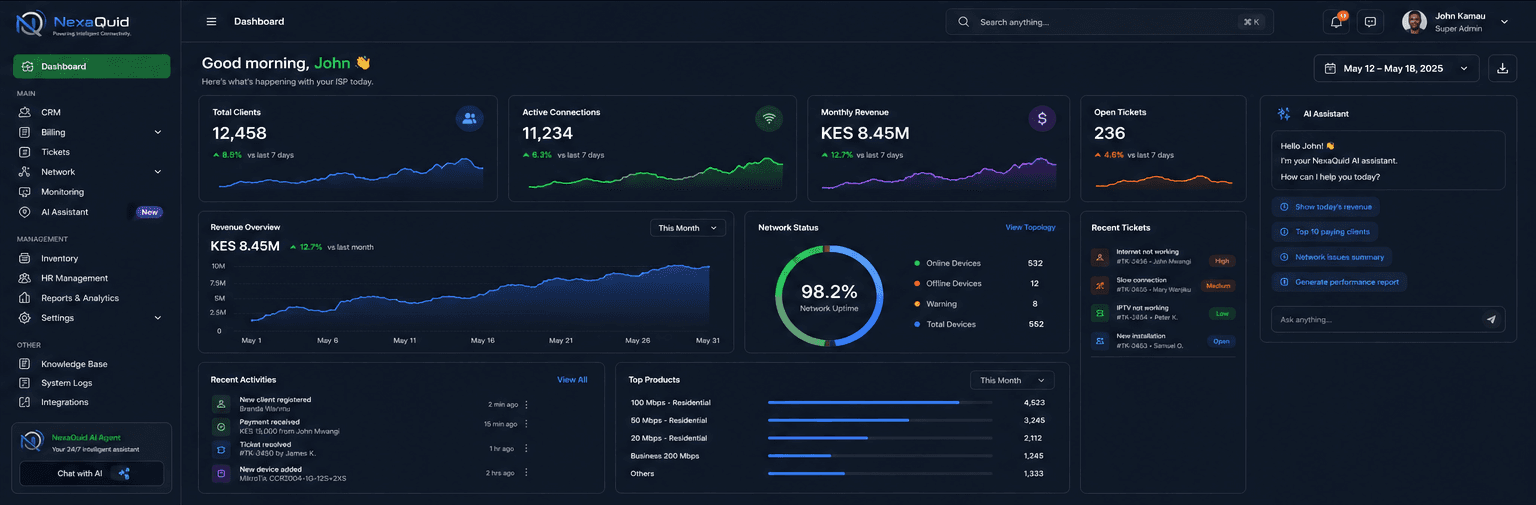
Task: Open options for Payment received activity
Action: coord(527,424)
